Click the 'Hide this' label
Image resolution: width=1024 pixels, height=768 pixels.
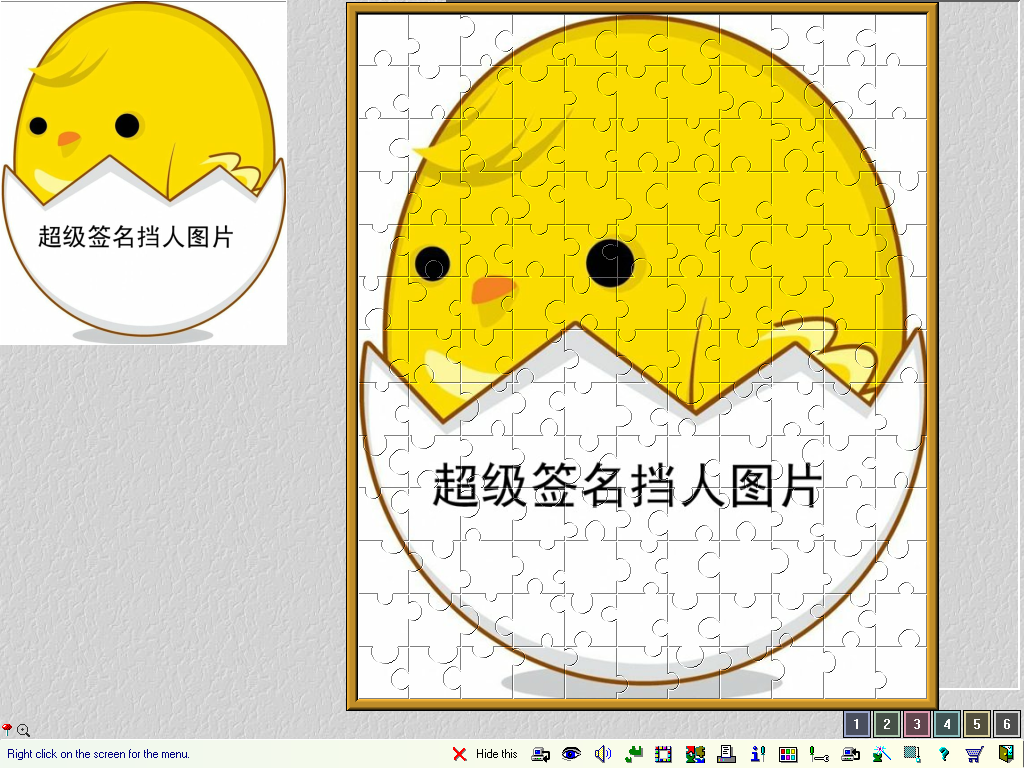tap(496, 754)
